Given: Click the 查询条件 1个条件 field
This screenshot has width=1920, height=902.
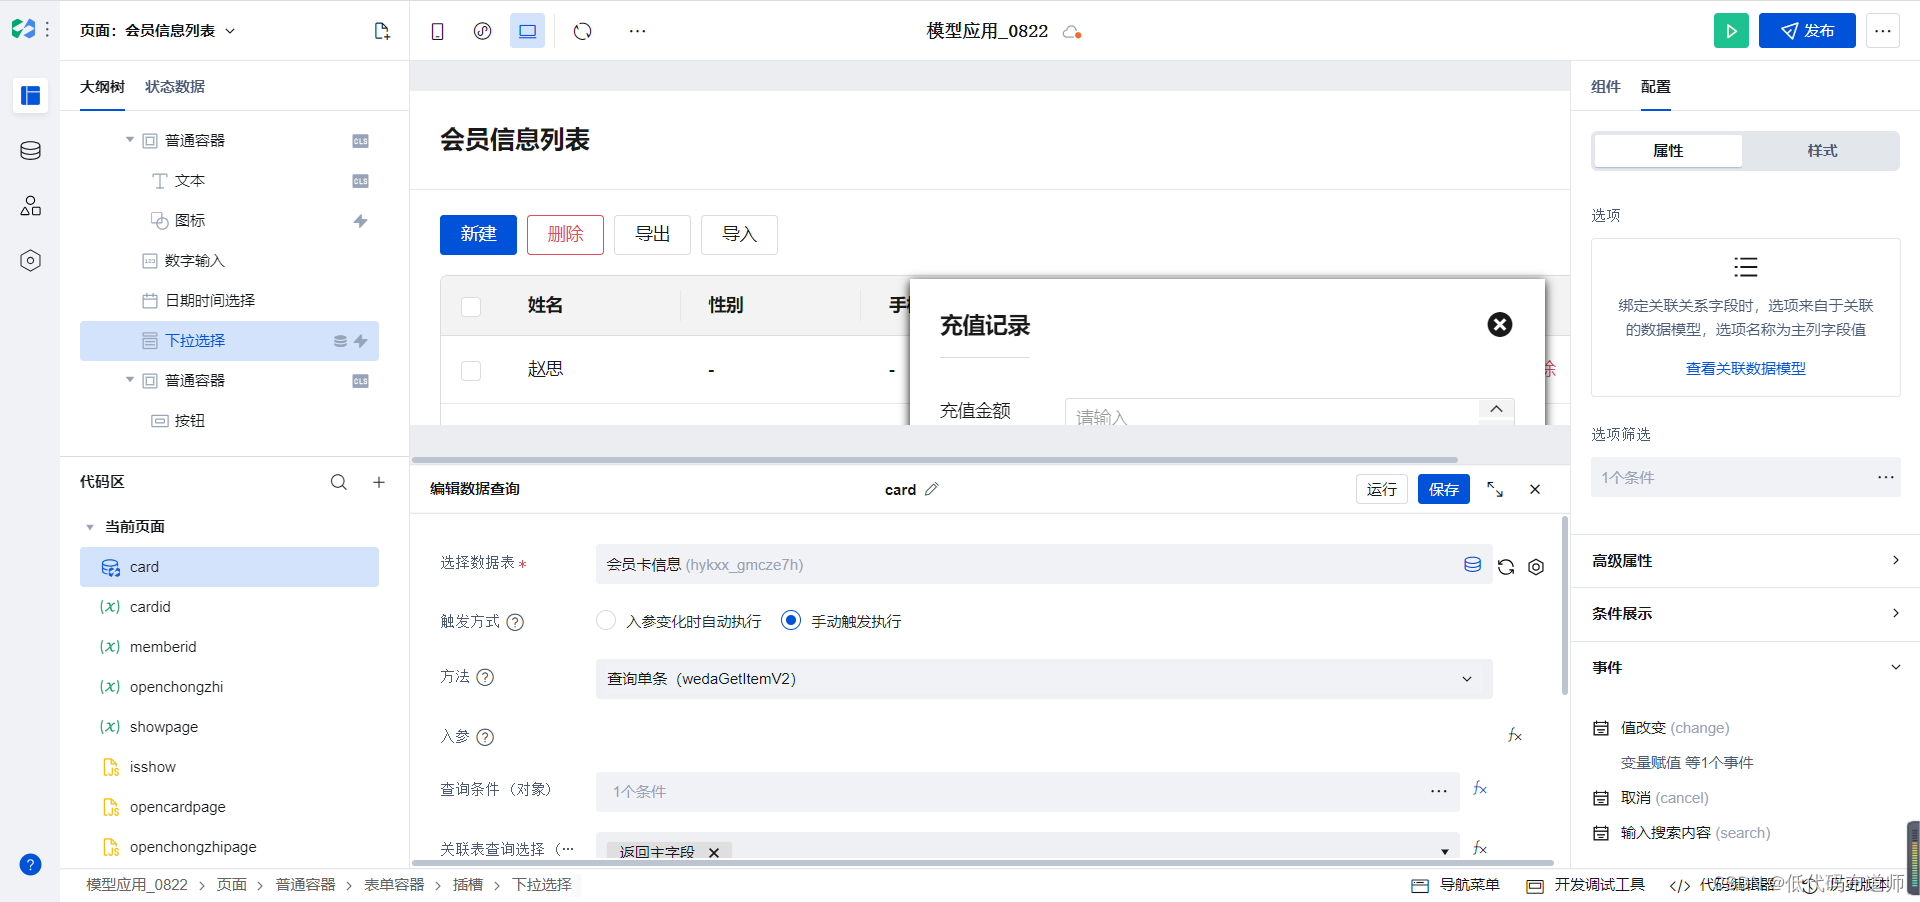Looking at the screenshot, I should (x=1028, y=791).
